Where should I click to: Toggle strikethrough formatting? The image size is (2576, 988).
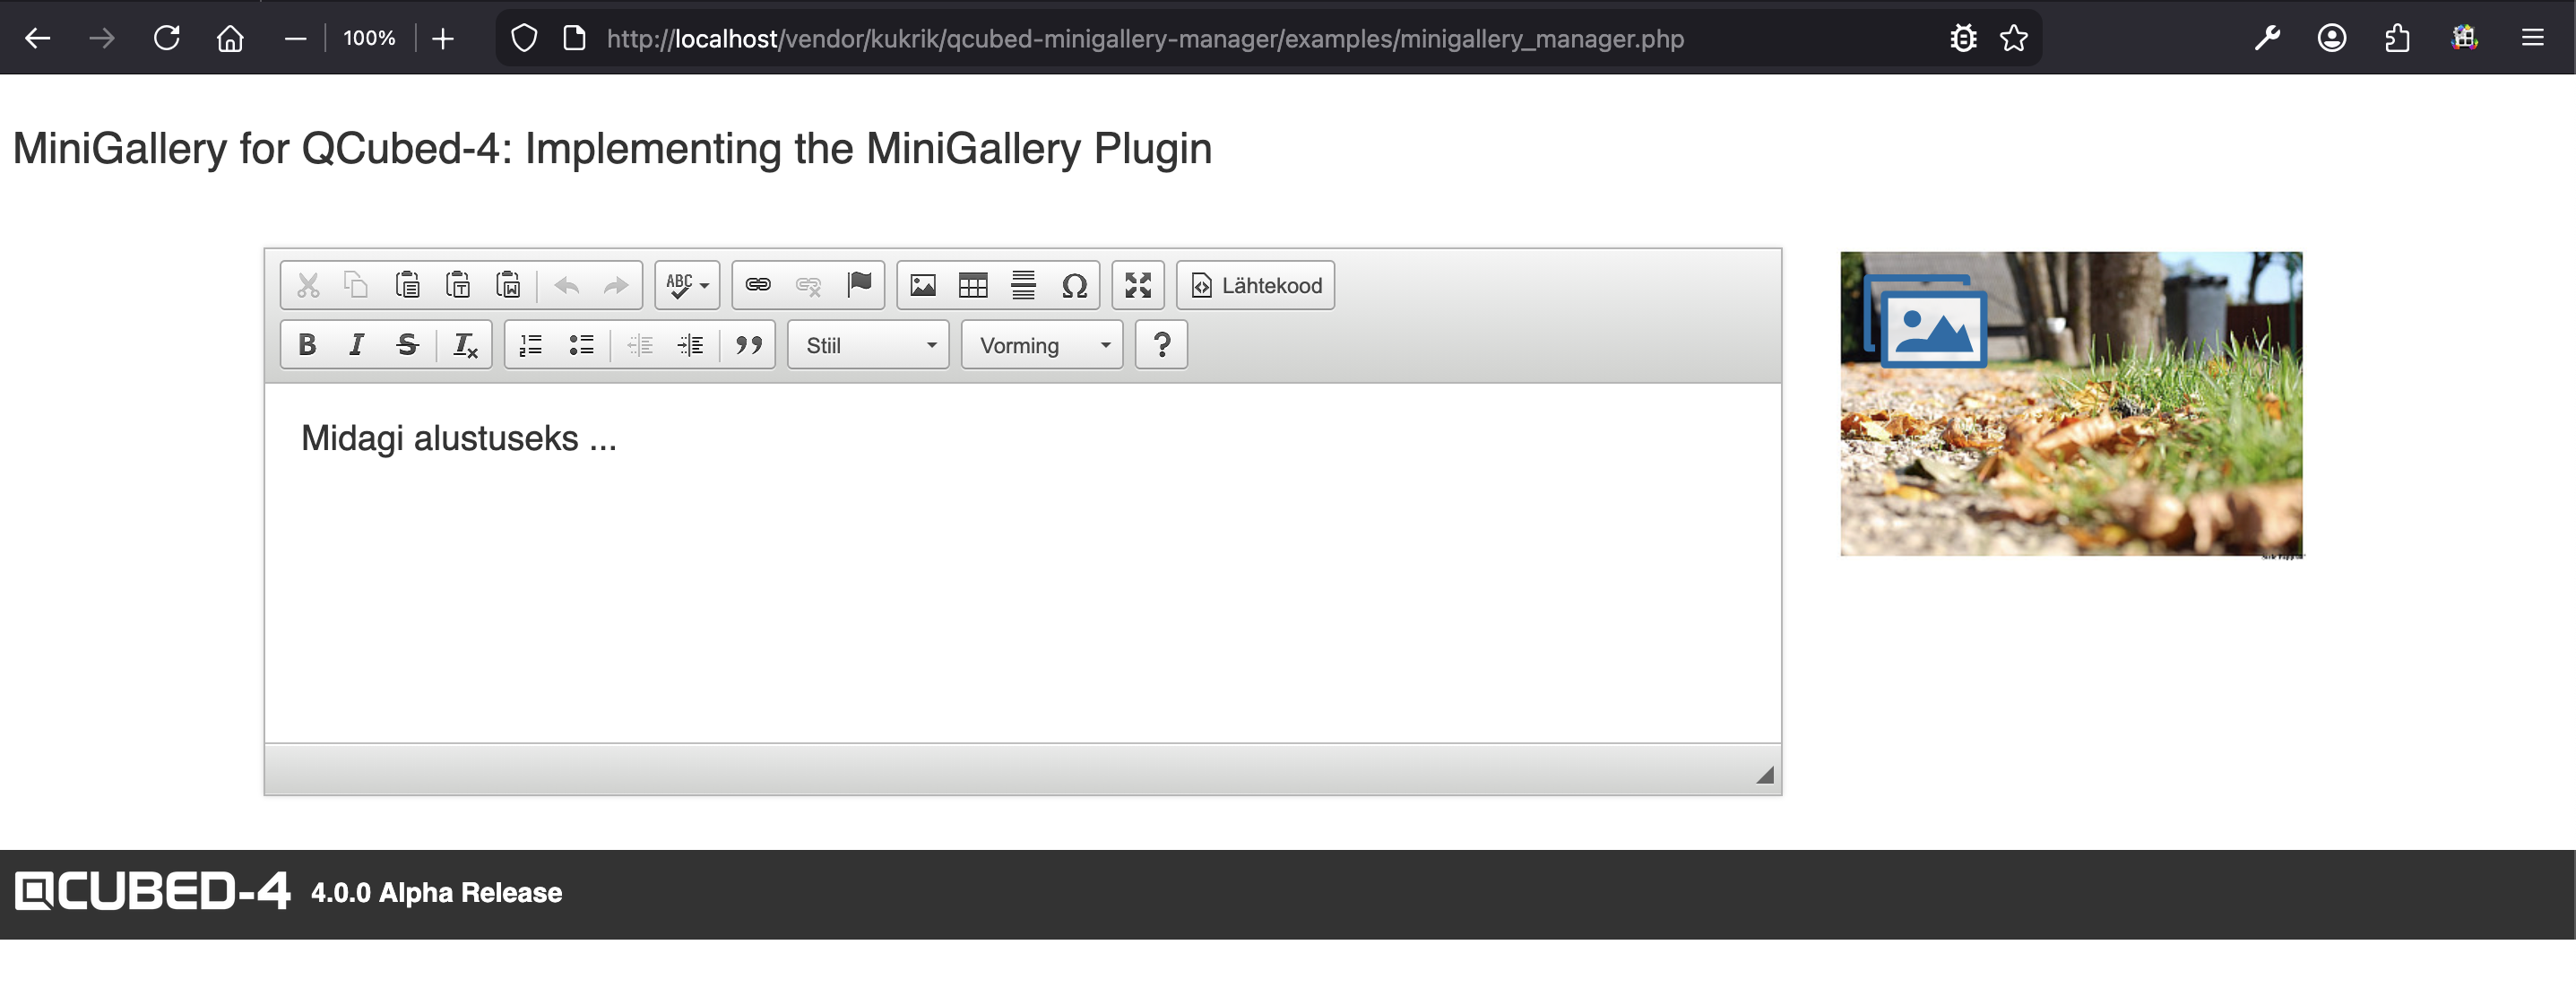406,344
